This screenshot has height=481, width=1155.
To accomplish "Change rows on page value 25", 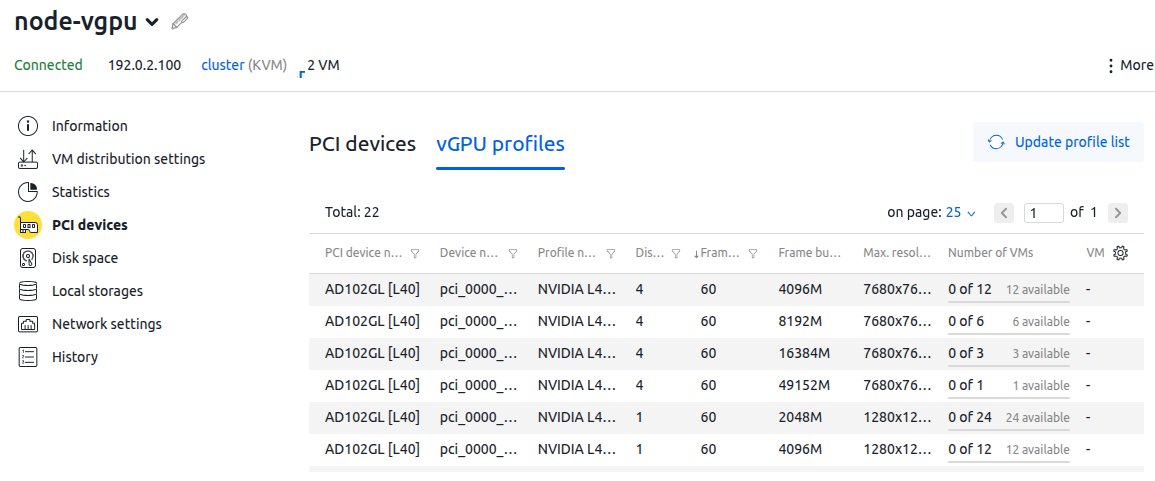I will 960,212.
